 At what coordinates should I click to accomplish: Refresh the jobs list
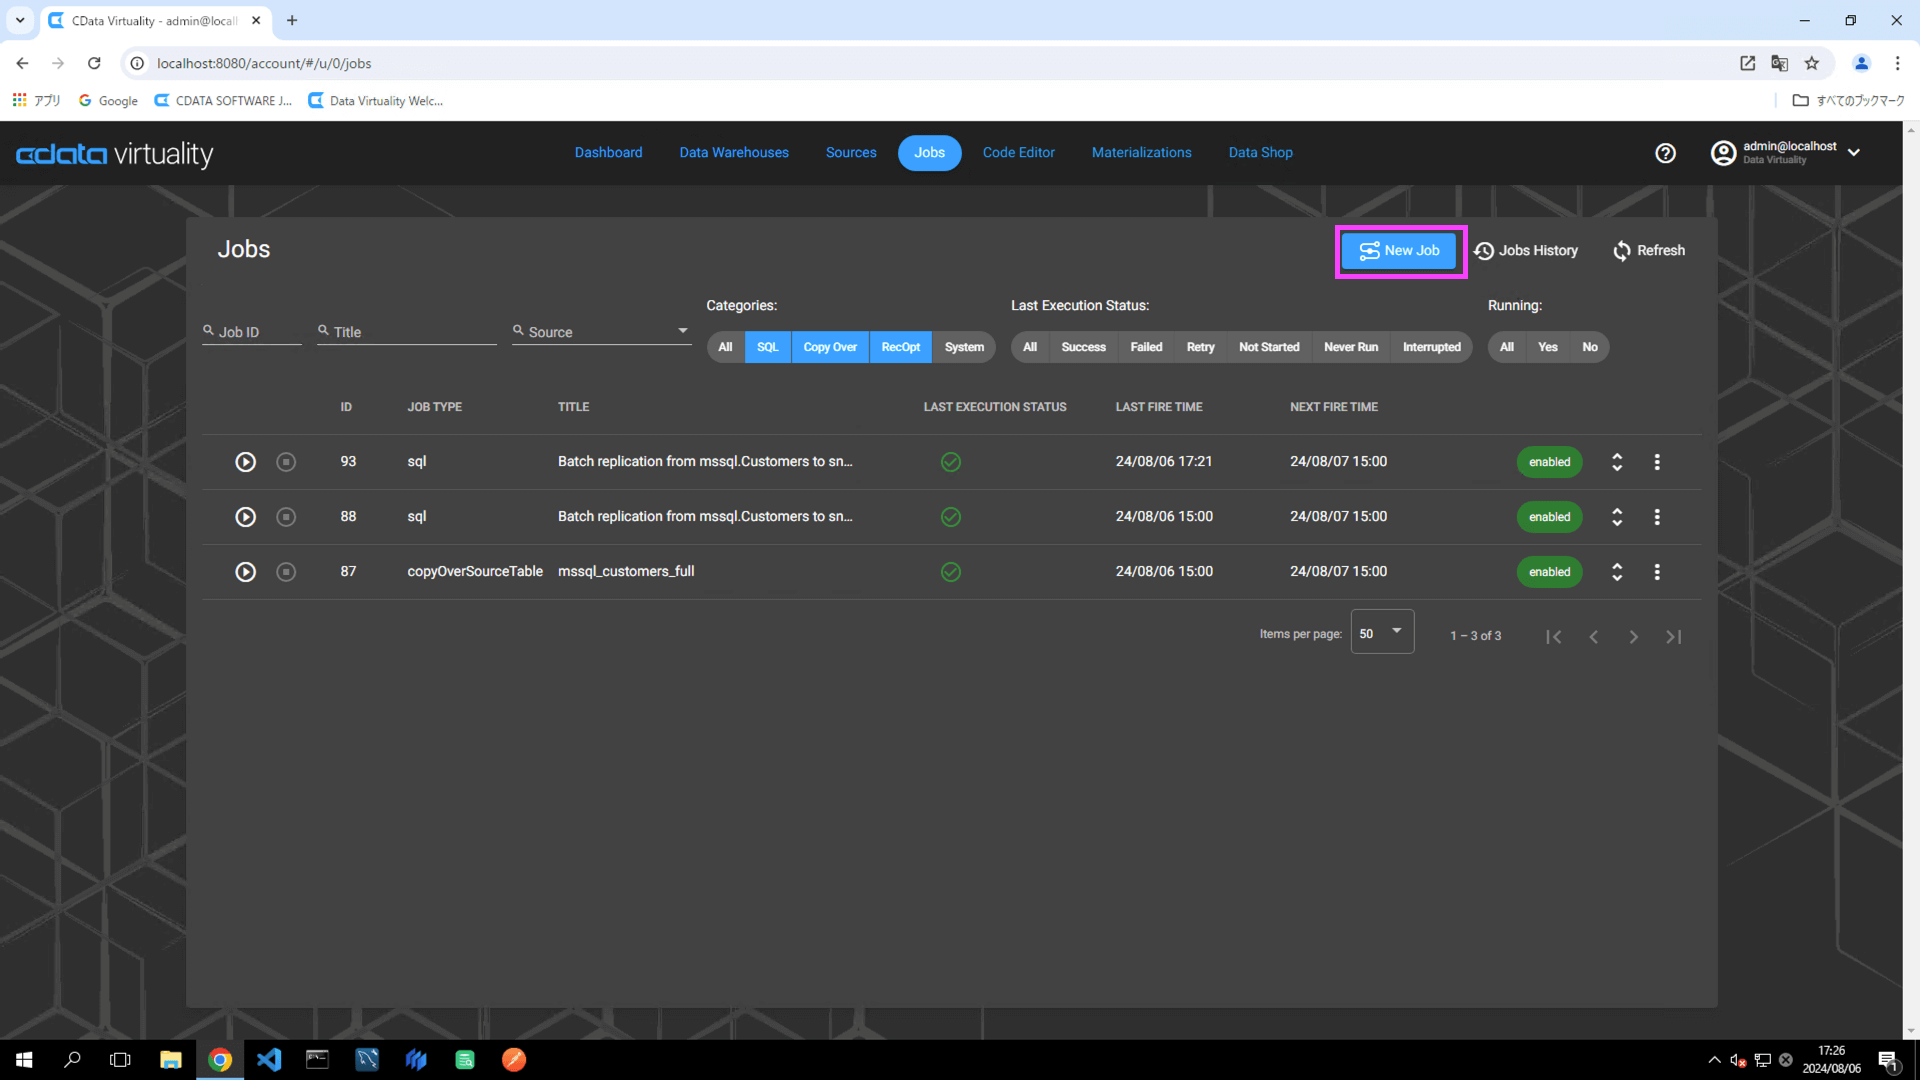tap(1649, 251)
